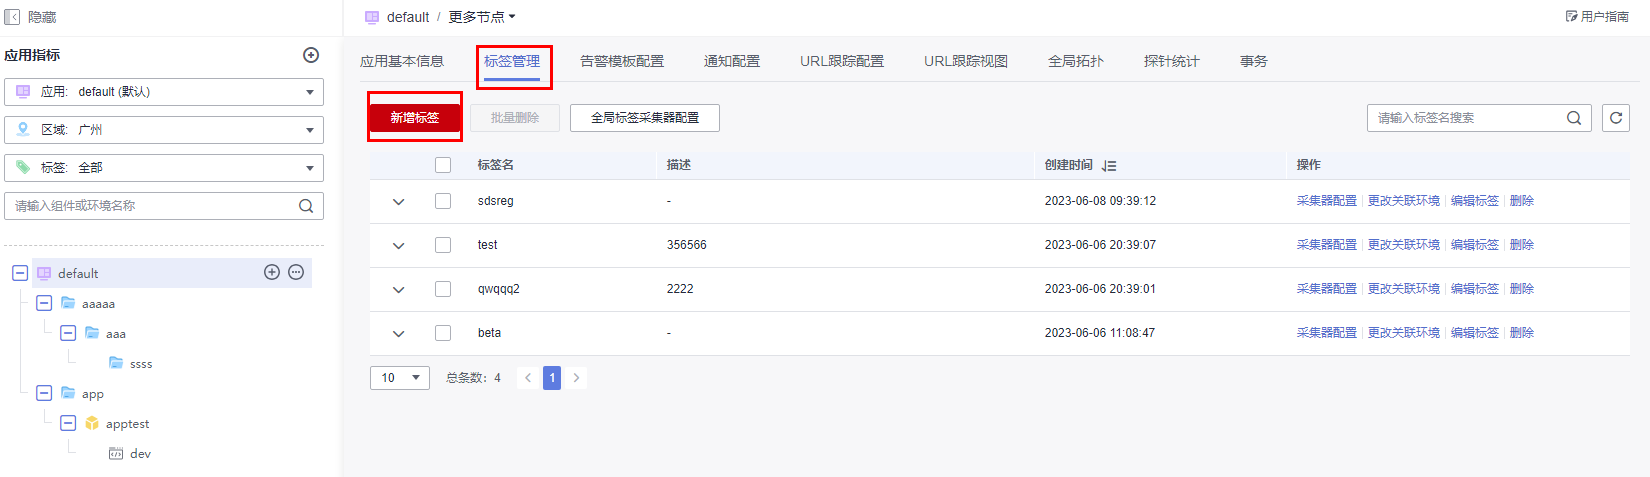Image resolution: width=1650 pixels, height=477 pixels.
Task: Expand the sdsreg row chevron
Action: click(398, 202)
